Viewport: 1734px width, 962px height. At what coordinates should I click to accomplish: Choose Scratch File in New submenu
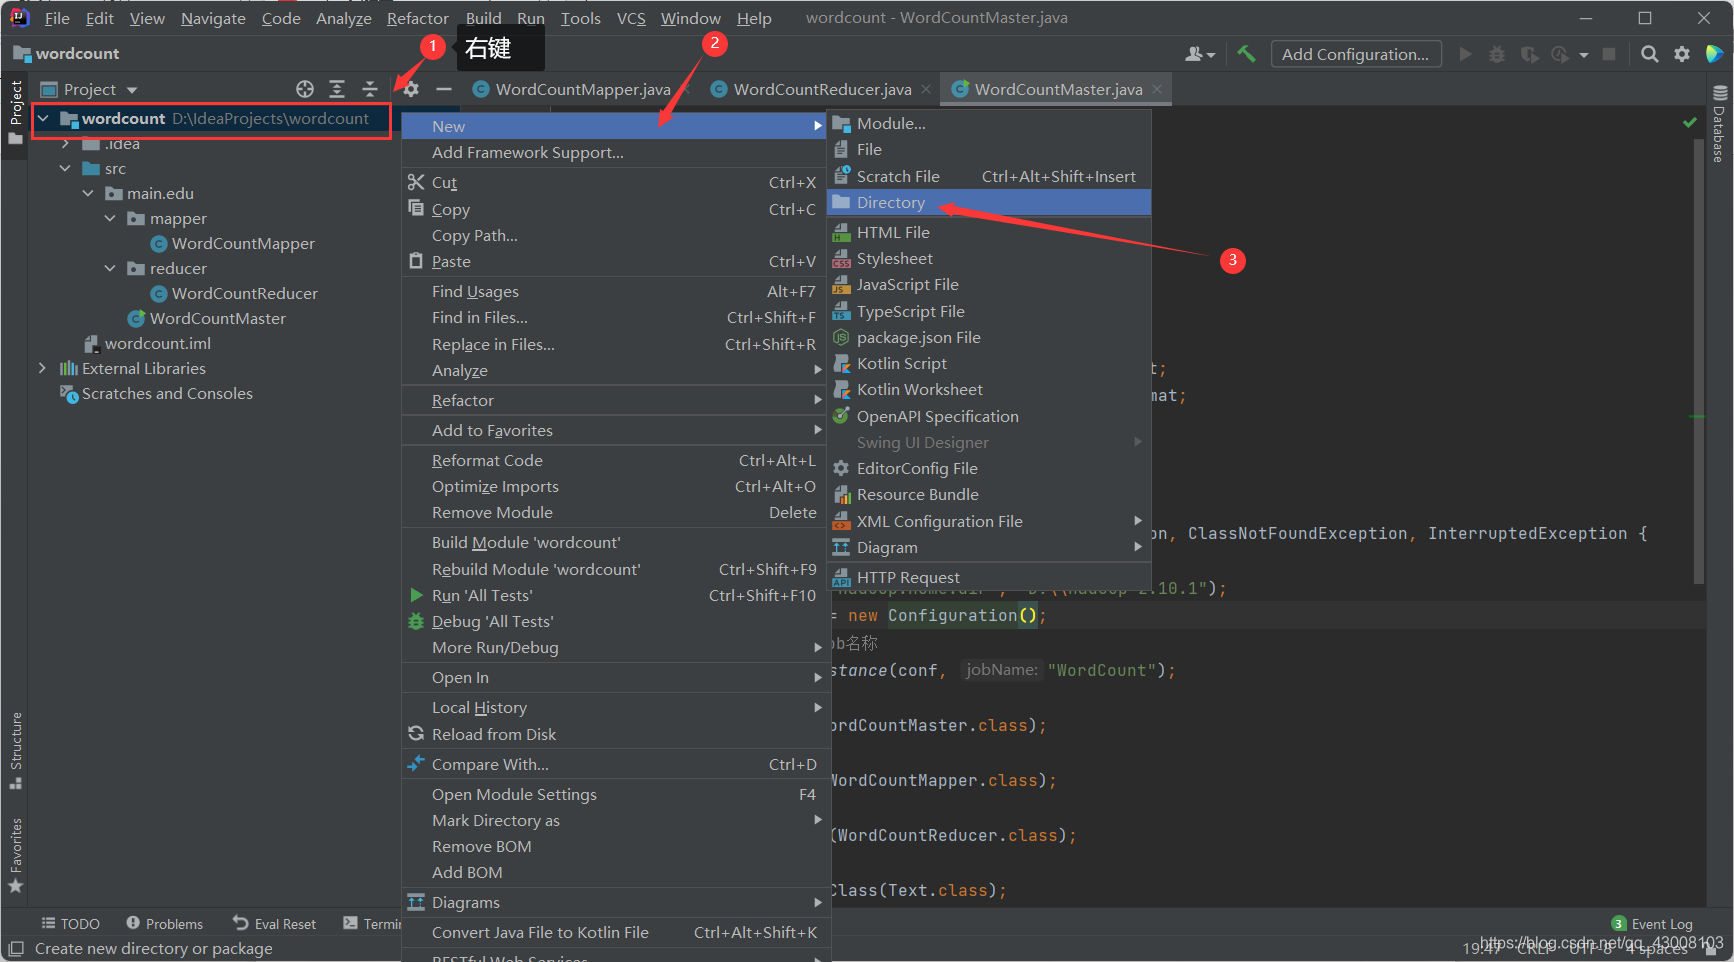tap(990, 176)
